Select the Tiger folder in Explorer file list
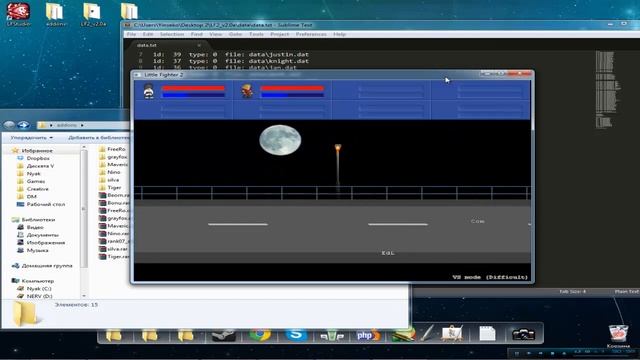 [111, 188]
